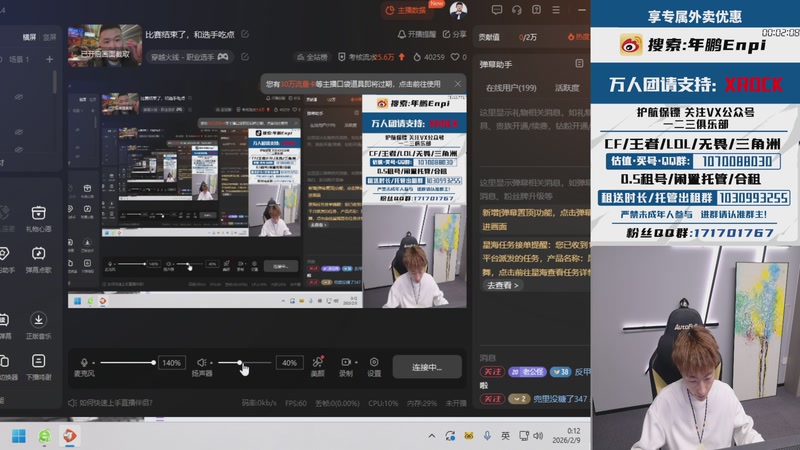Click the 穿越火线 - 职业选手 category tag

point(189,57)
